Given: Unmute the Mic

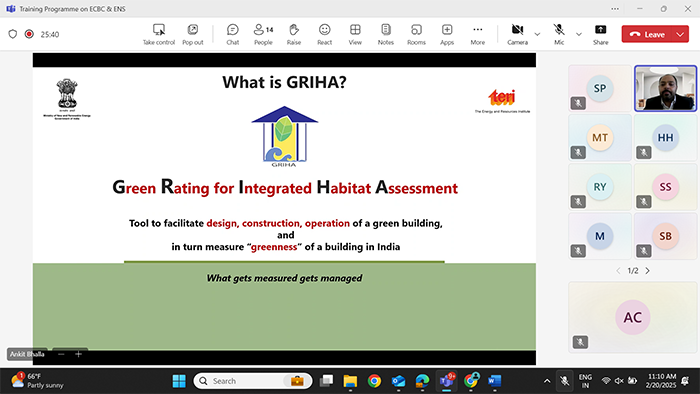Looking at the screenshot, I should (559, 34).
